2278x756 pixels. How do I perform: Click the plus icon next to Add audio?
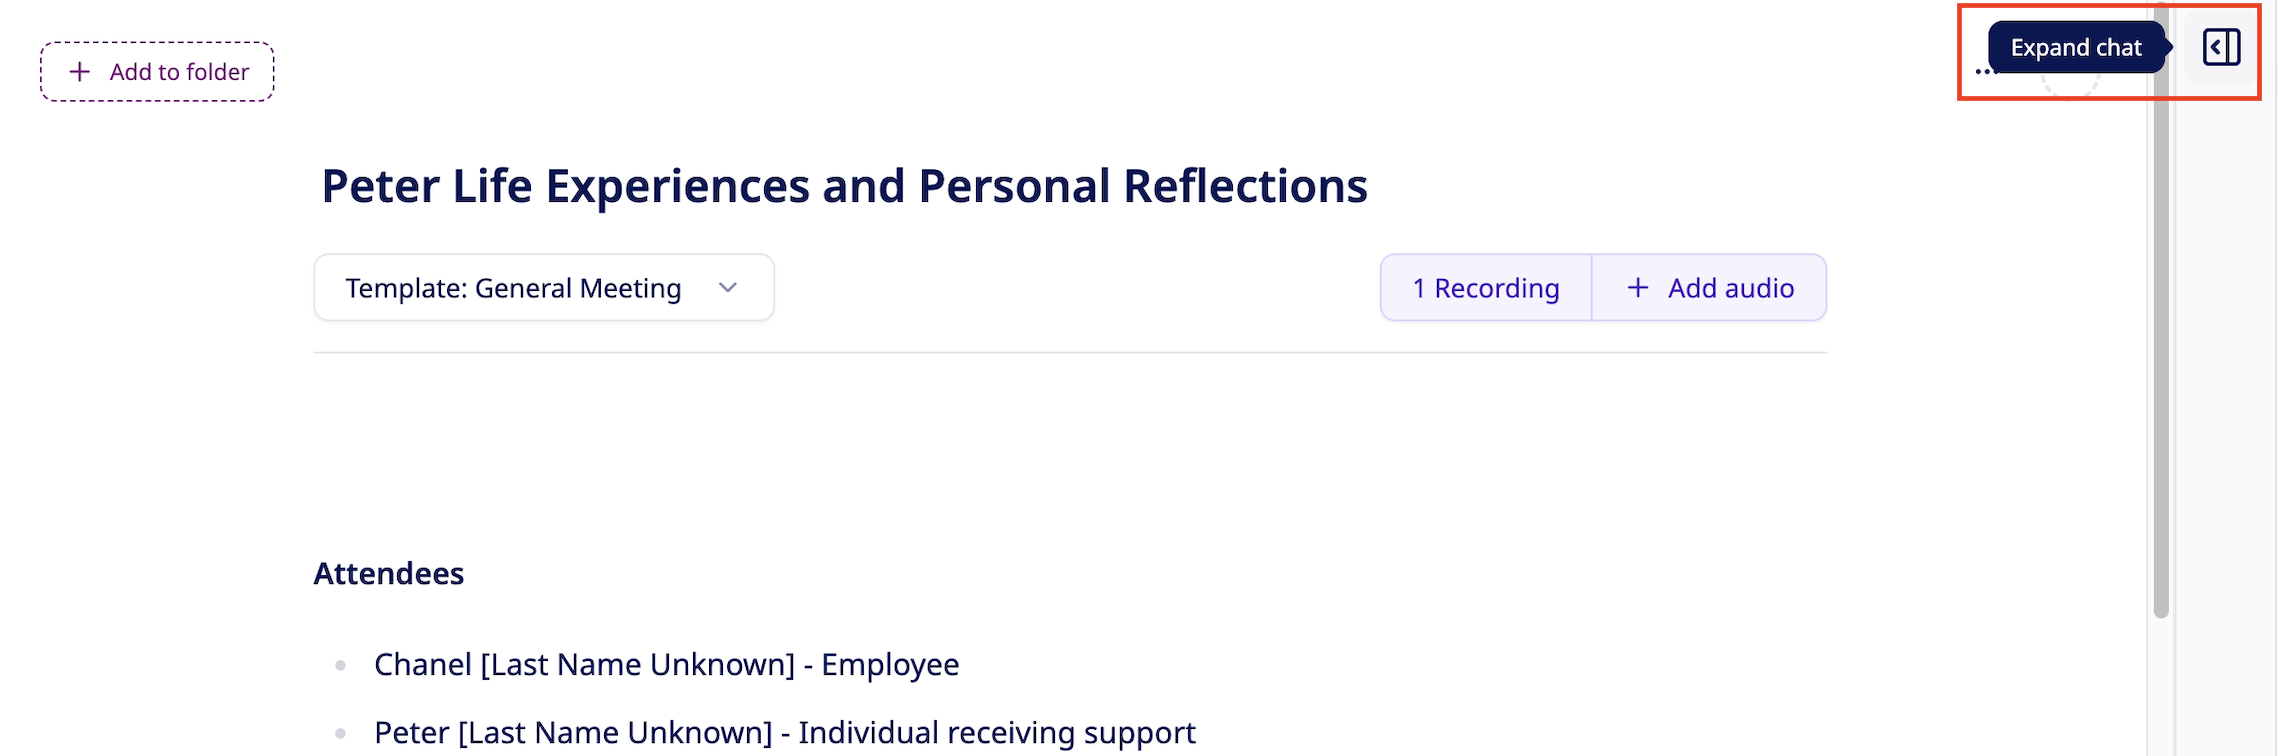(x=1637, y=288)
